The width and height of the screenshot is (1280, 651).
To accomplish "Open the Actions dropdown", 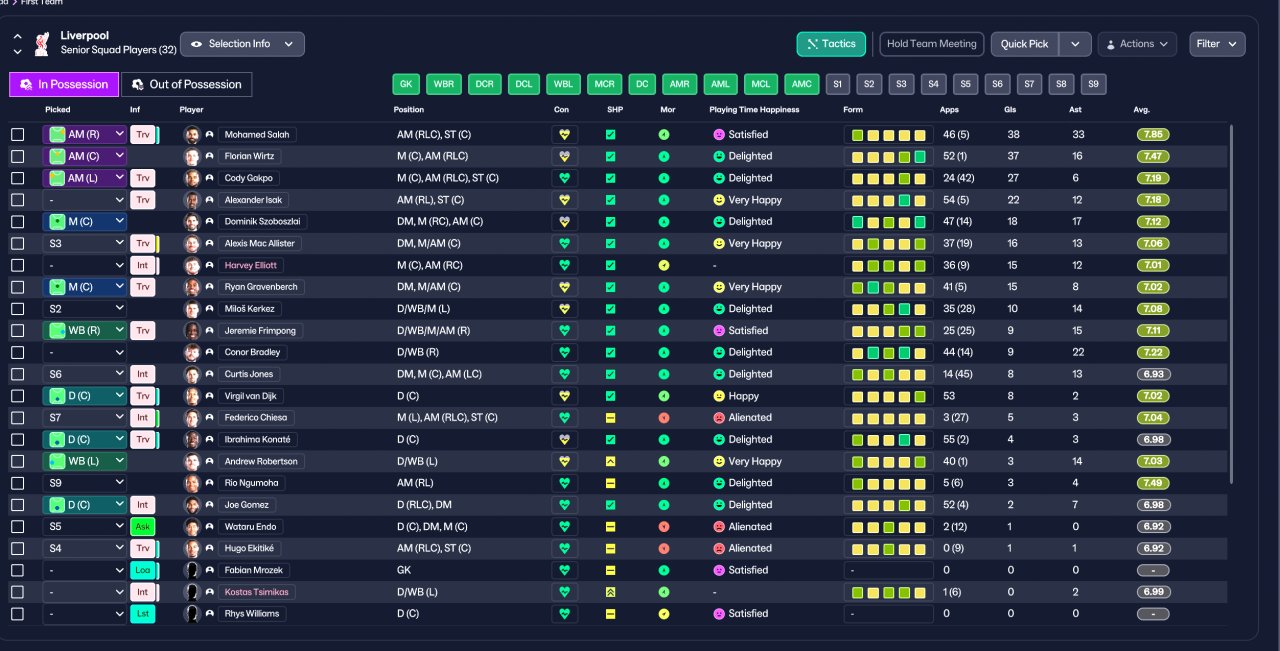I will click(x=1136, y=44).
